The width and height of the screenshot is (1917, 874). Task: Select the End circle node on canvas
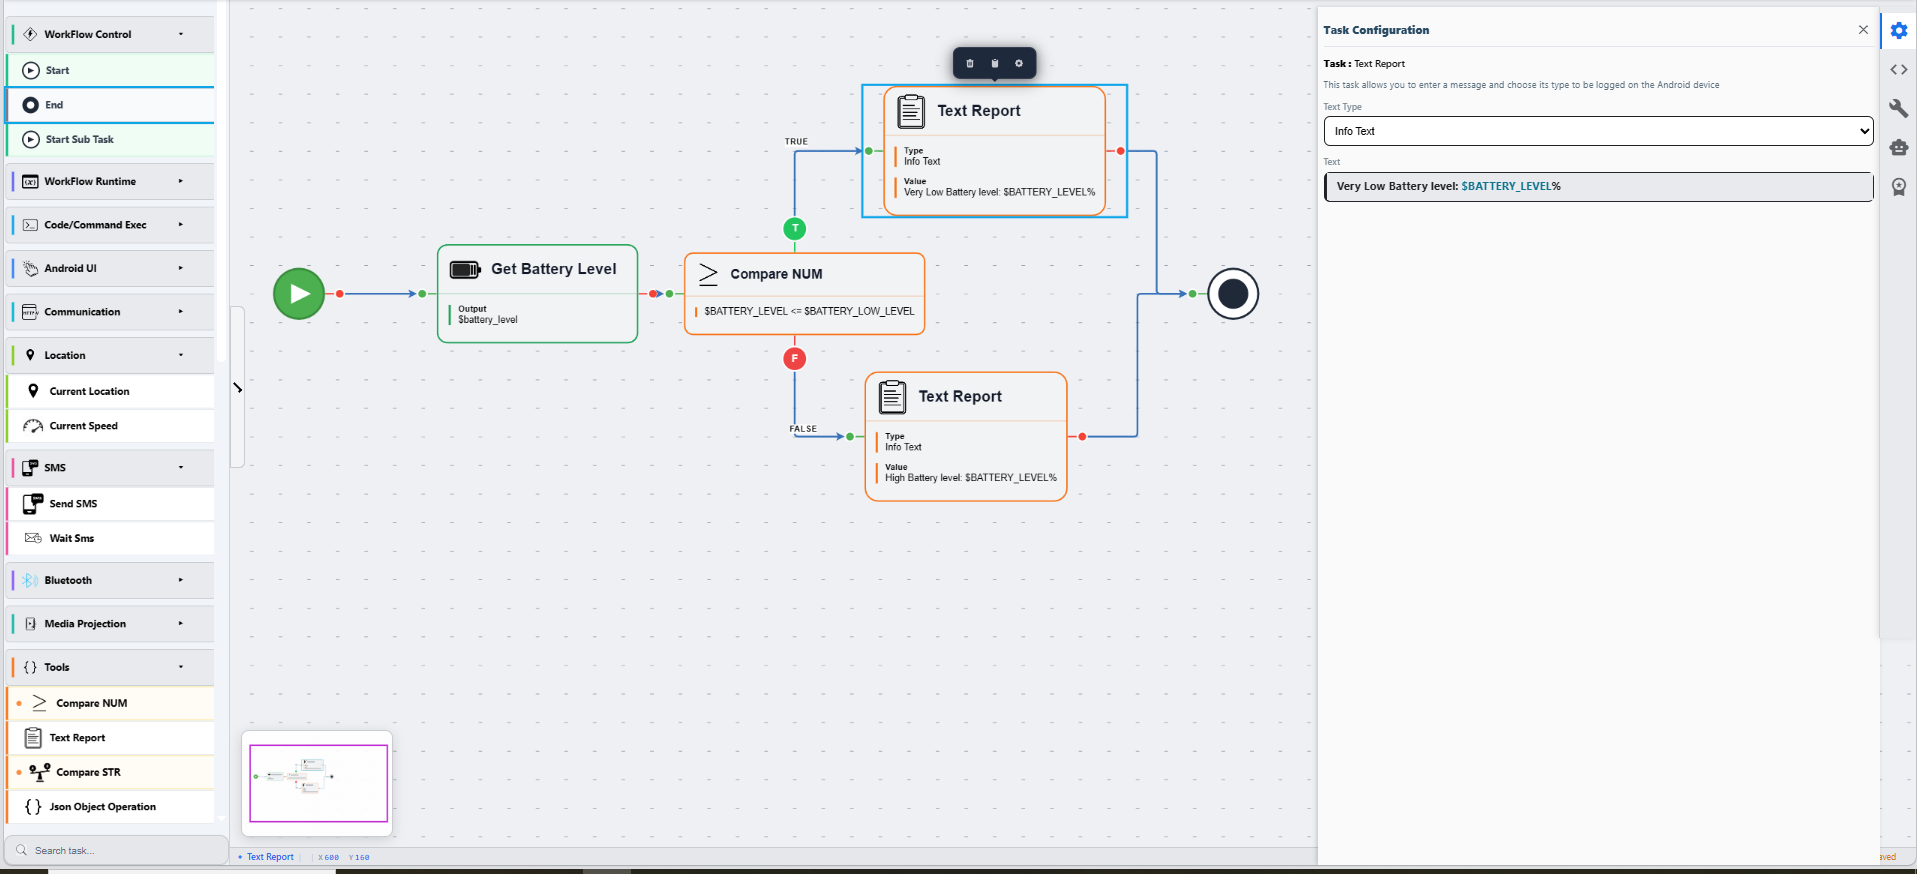tap(1233, 294)
